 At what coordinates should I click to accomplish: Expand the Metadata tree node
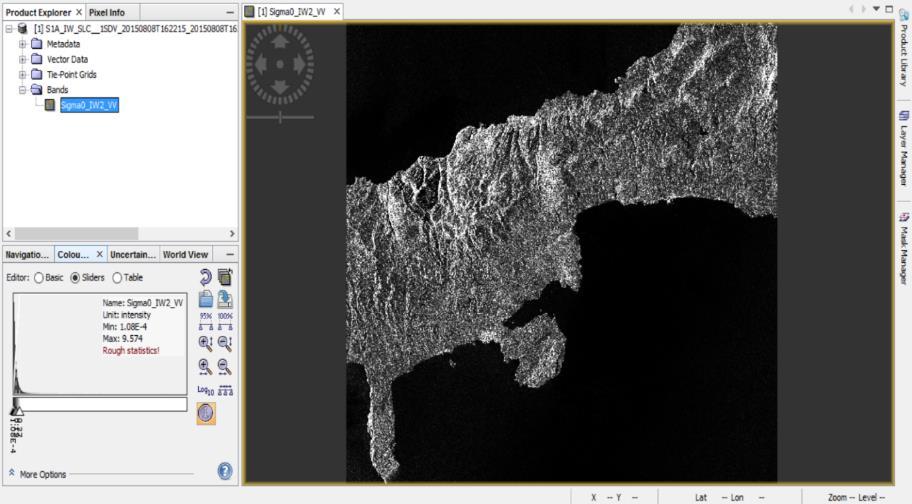tap(22, 44)
